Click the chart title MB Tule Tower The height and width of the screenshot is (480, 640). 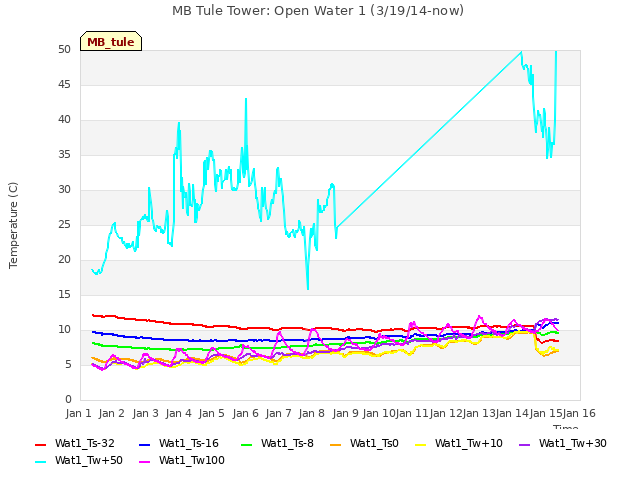(318, 11)
